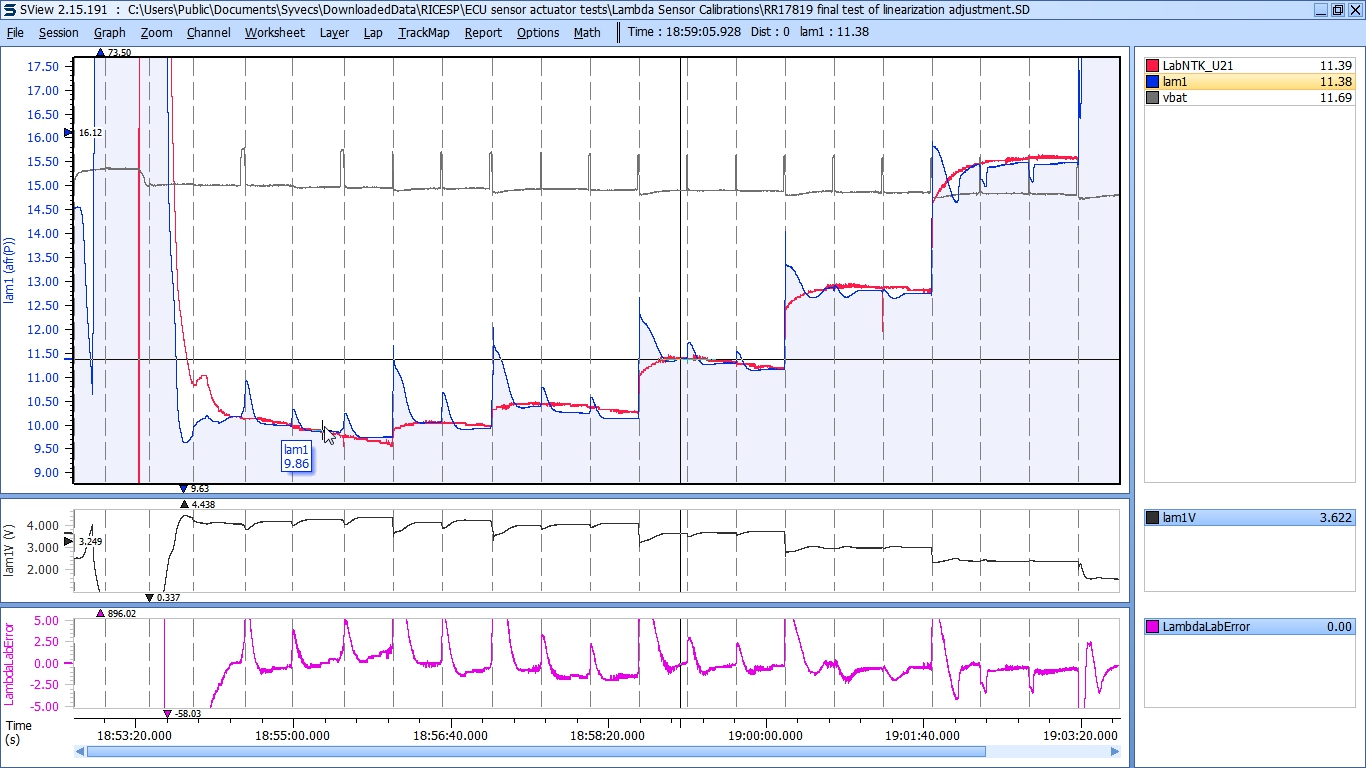Click the LambdaLabError value 0.00
The width and height of the screenshot is (1366, 768).
[1340, 627]
